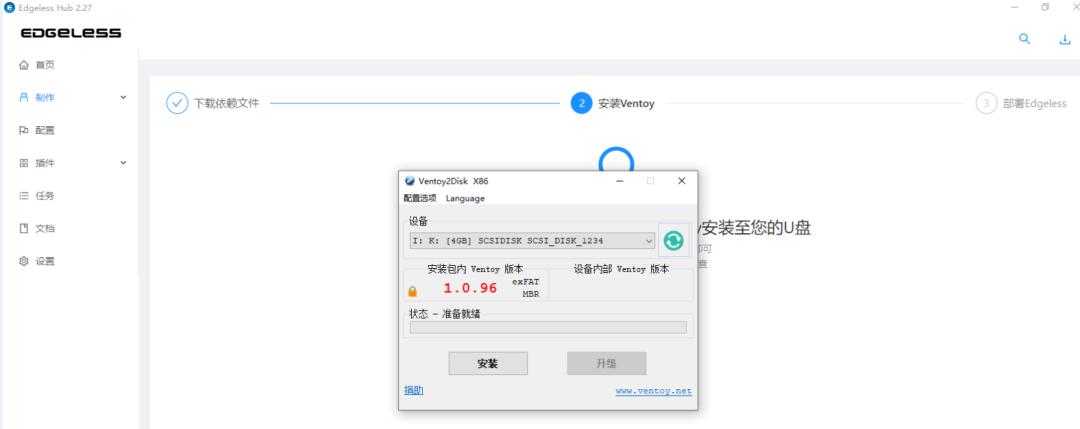Click the 部署Edgeless step label

(x=1035, y=103)
